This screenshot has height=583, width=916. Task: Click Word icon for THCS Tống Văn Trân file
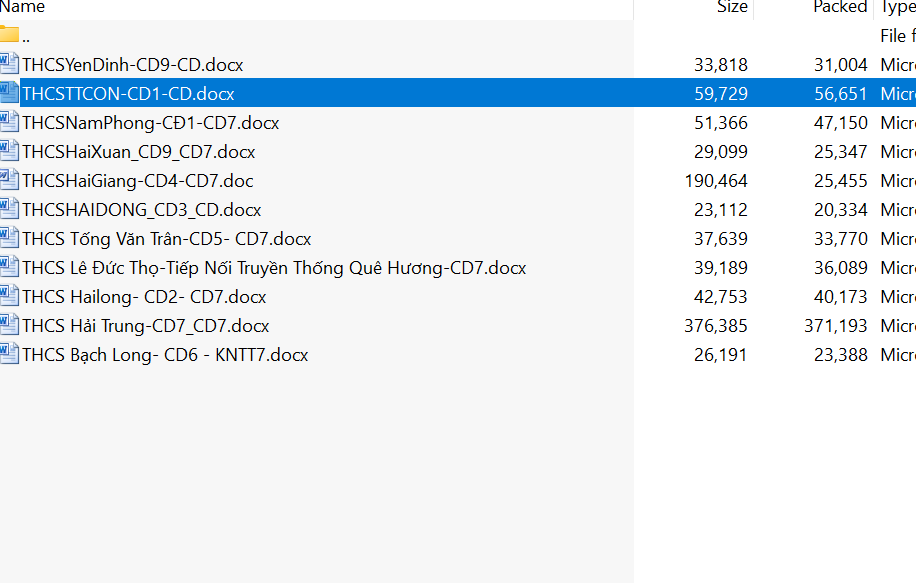coord(10,238)
